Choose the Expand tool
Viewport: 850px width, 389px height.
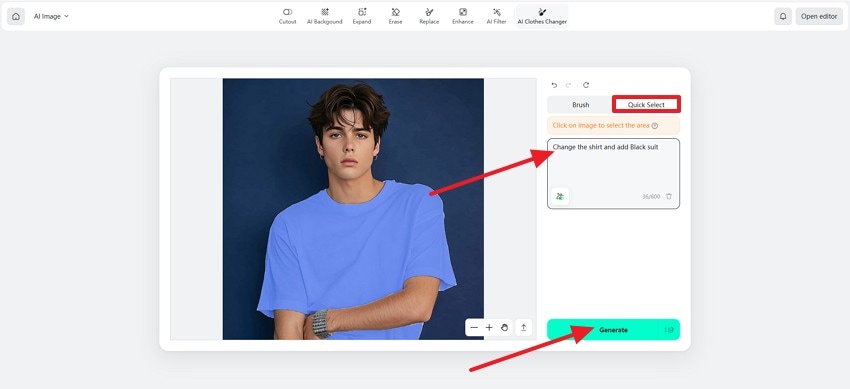(x=362, y=16)
